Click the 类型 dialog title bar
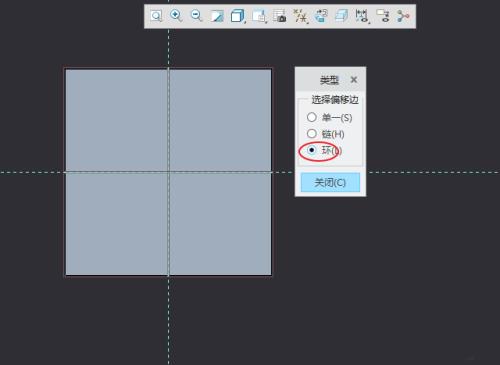 point(330,79)
